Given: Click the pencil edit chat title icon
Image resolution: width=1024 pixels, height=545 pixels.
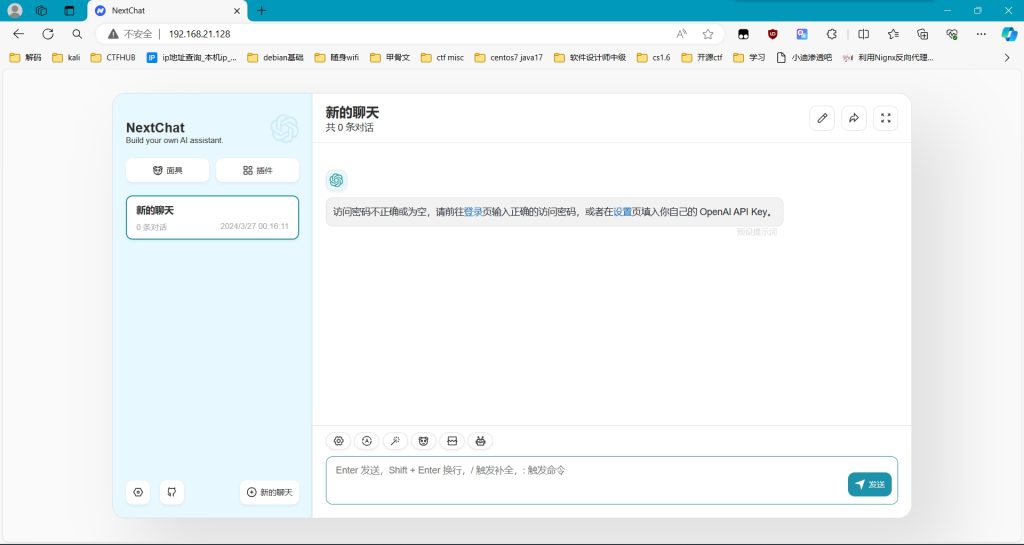Looking at the screenshot, I should (x=822, y=118).
